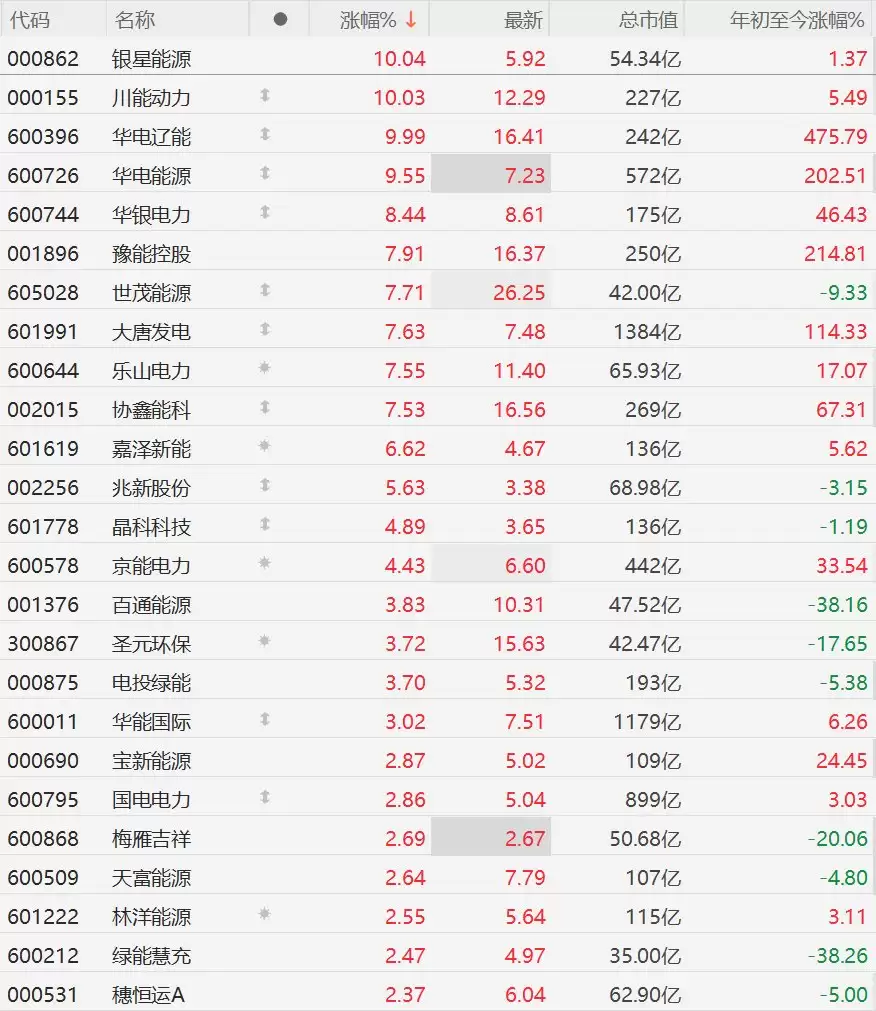The width and height of the screenshot is (876, 1011).
Task: Open the 华电辽能 stock name
Action: (x=151, y=137)
